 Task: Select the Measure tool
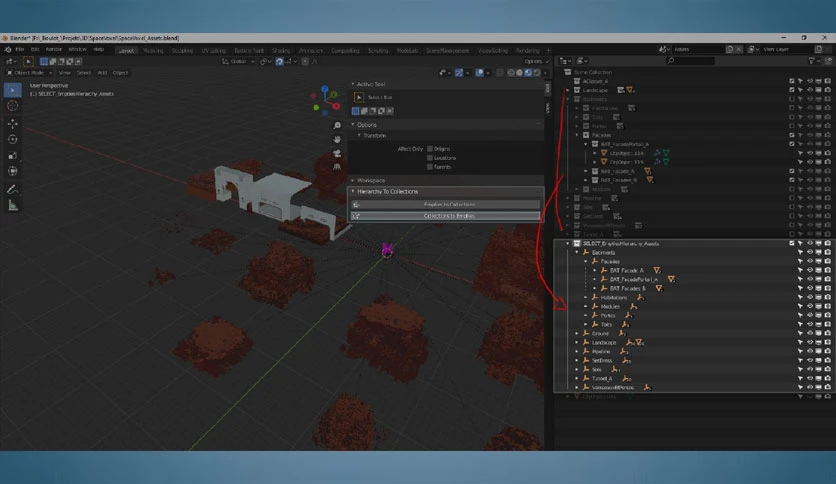[x=13, y=206]
